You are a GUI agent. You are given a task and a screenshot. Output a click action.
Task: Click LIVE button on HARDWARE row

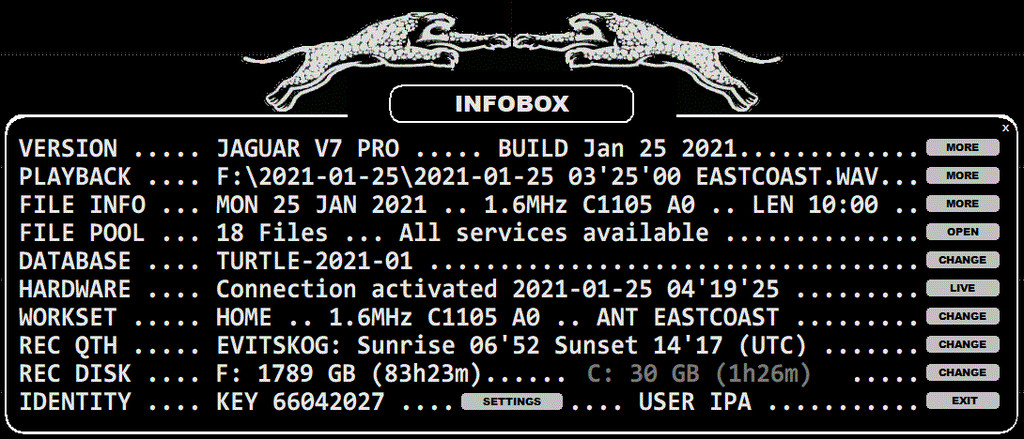pos(963,288)
